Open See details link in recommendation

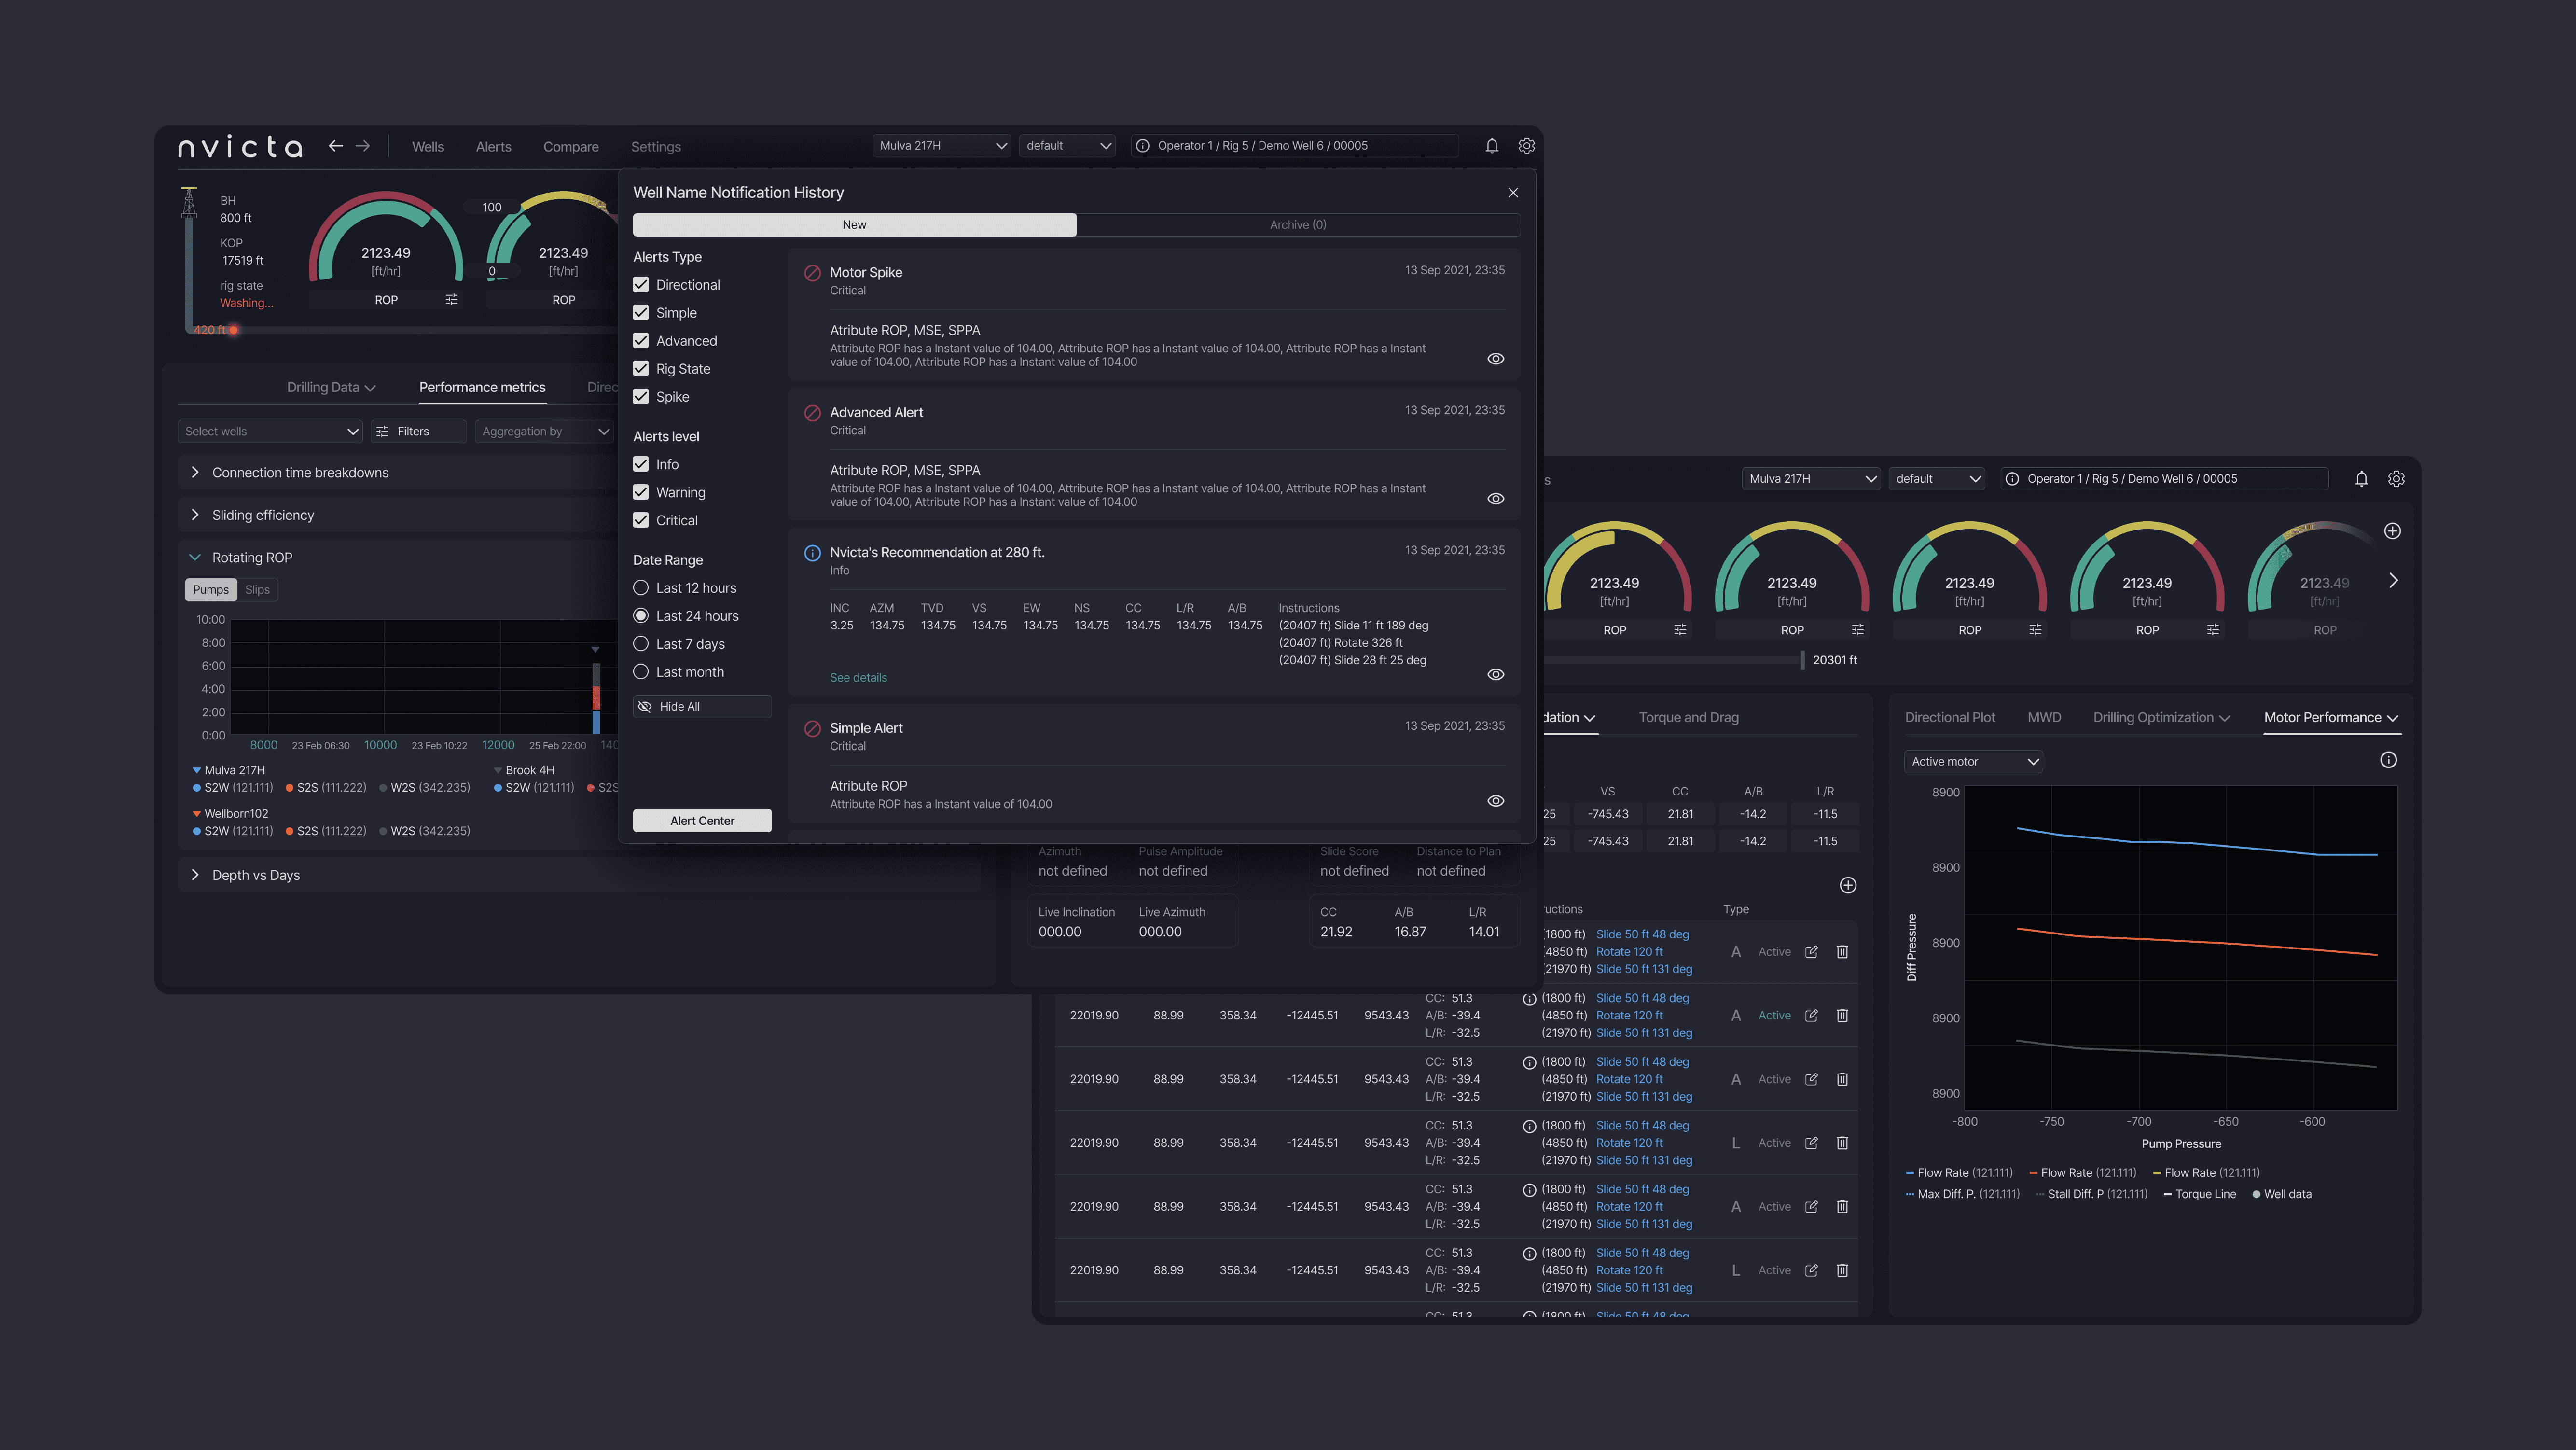(x=858, y=678)
